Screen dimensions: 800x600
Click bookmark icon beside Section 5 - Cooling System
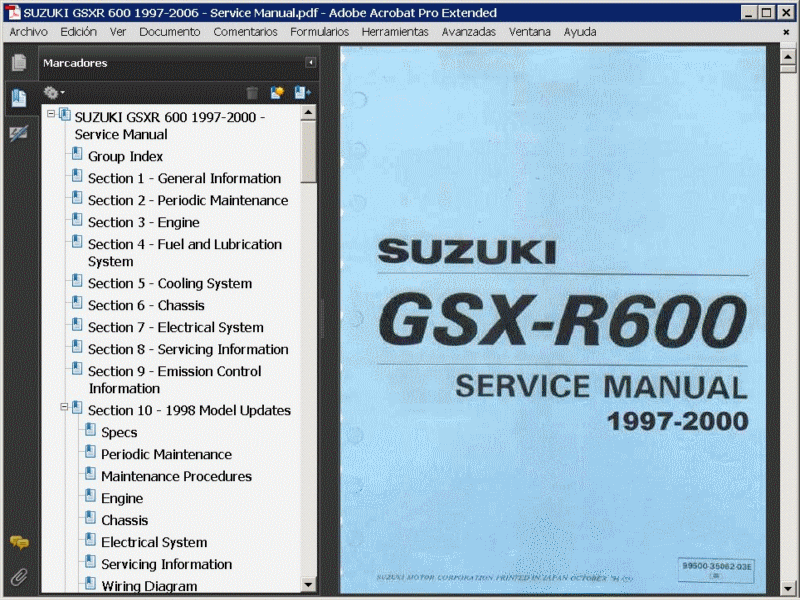[x=77, y=281]
